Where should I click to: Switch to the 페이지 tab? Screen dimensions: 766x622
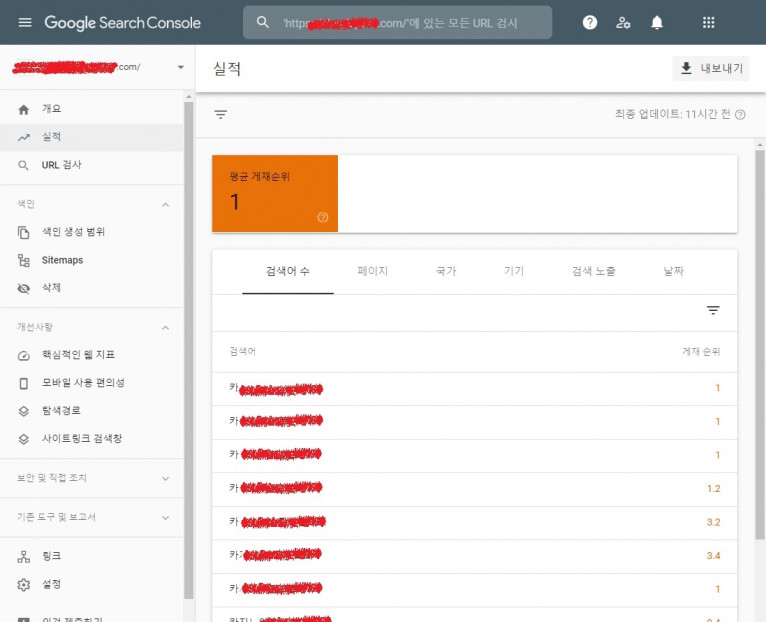[373, 271]
